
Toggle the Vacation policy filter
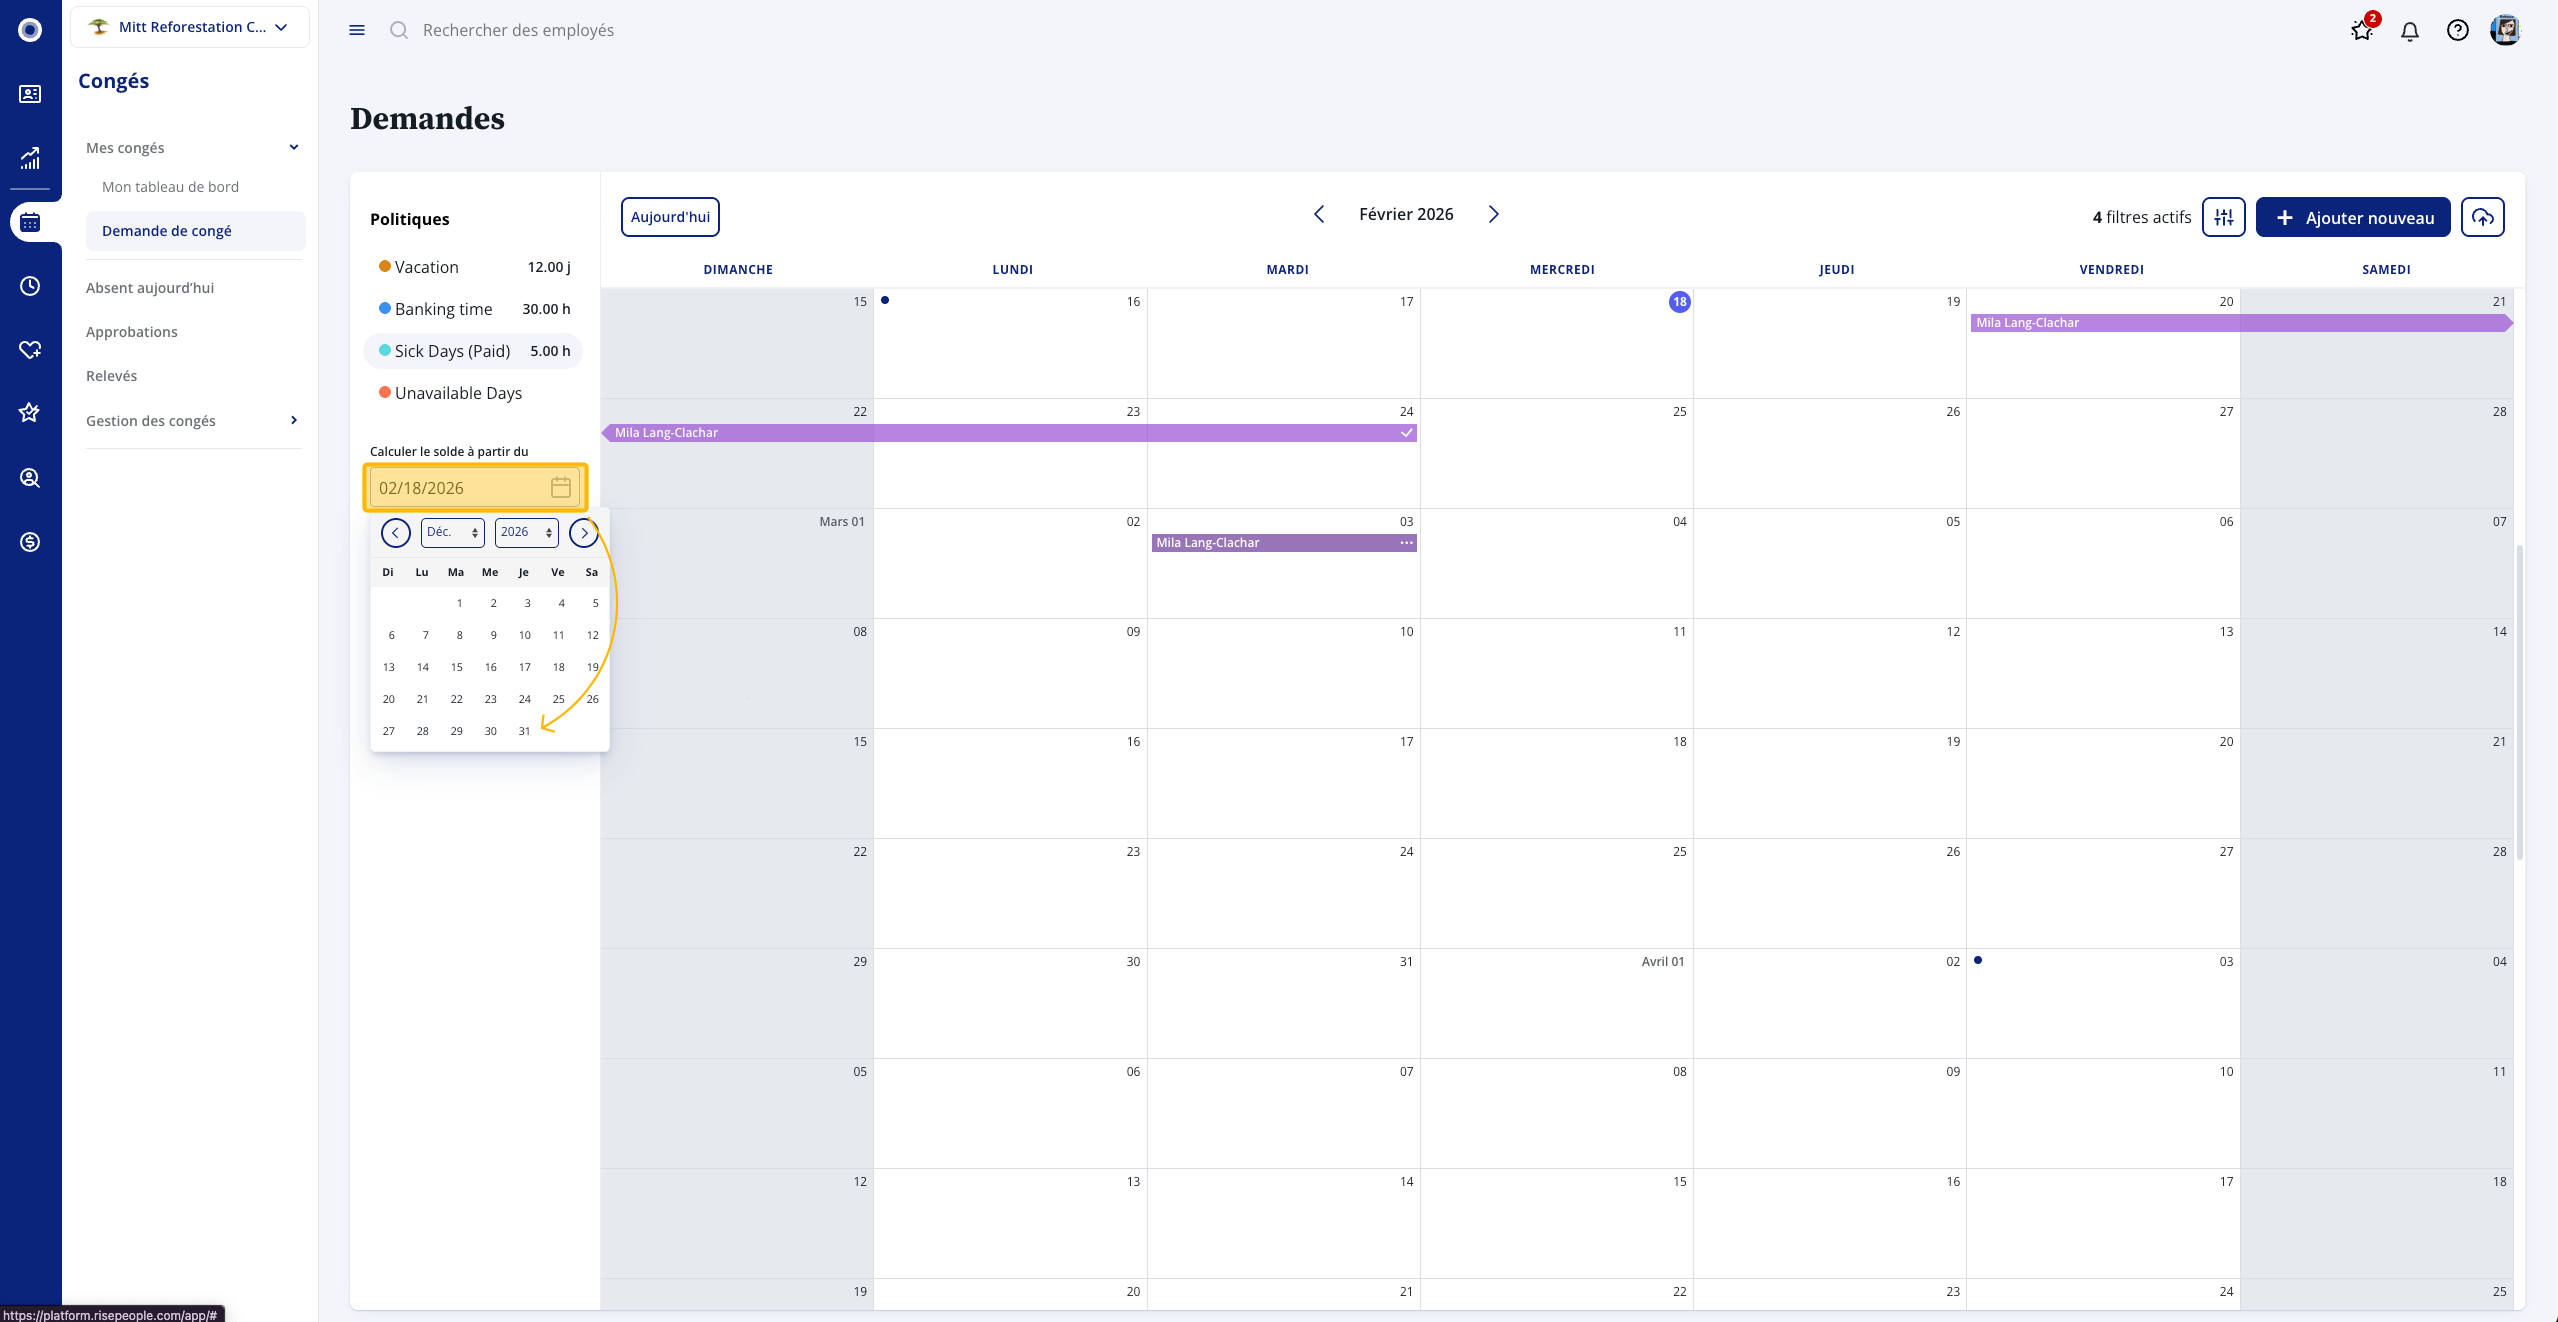pos(427,267)
